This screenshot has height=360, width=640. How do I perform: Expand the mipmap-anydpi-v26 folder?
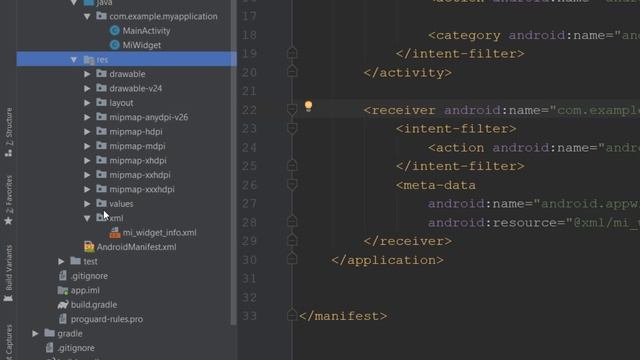click(87, 117)
